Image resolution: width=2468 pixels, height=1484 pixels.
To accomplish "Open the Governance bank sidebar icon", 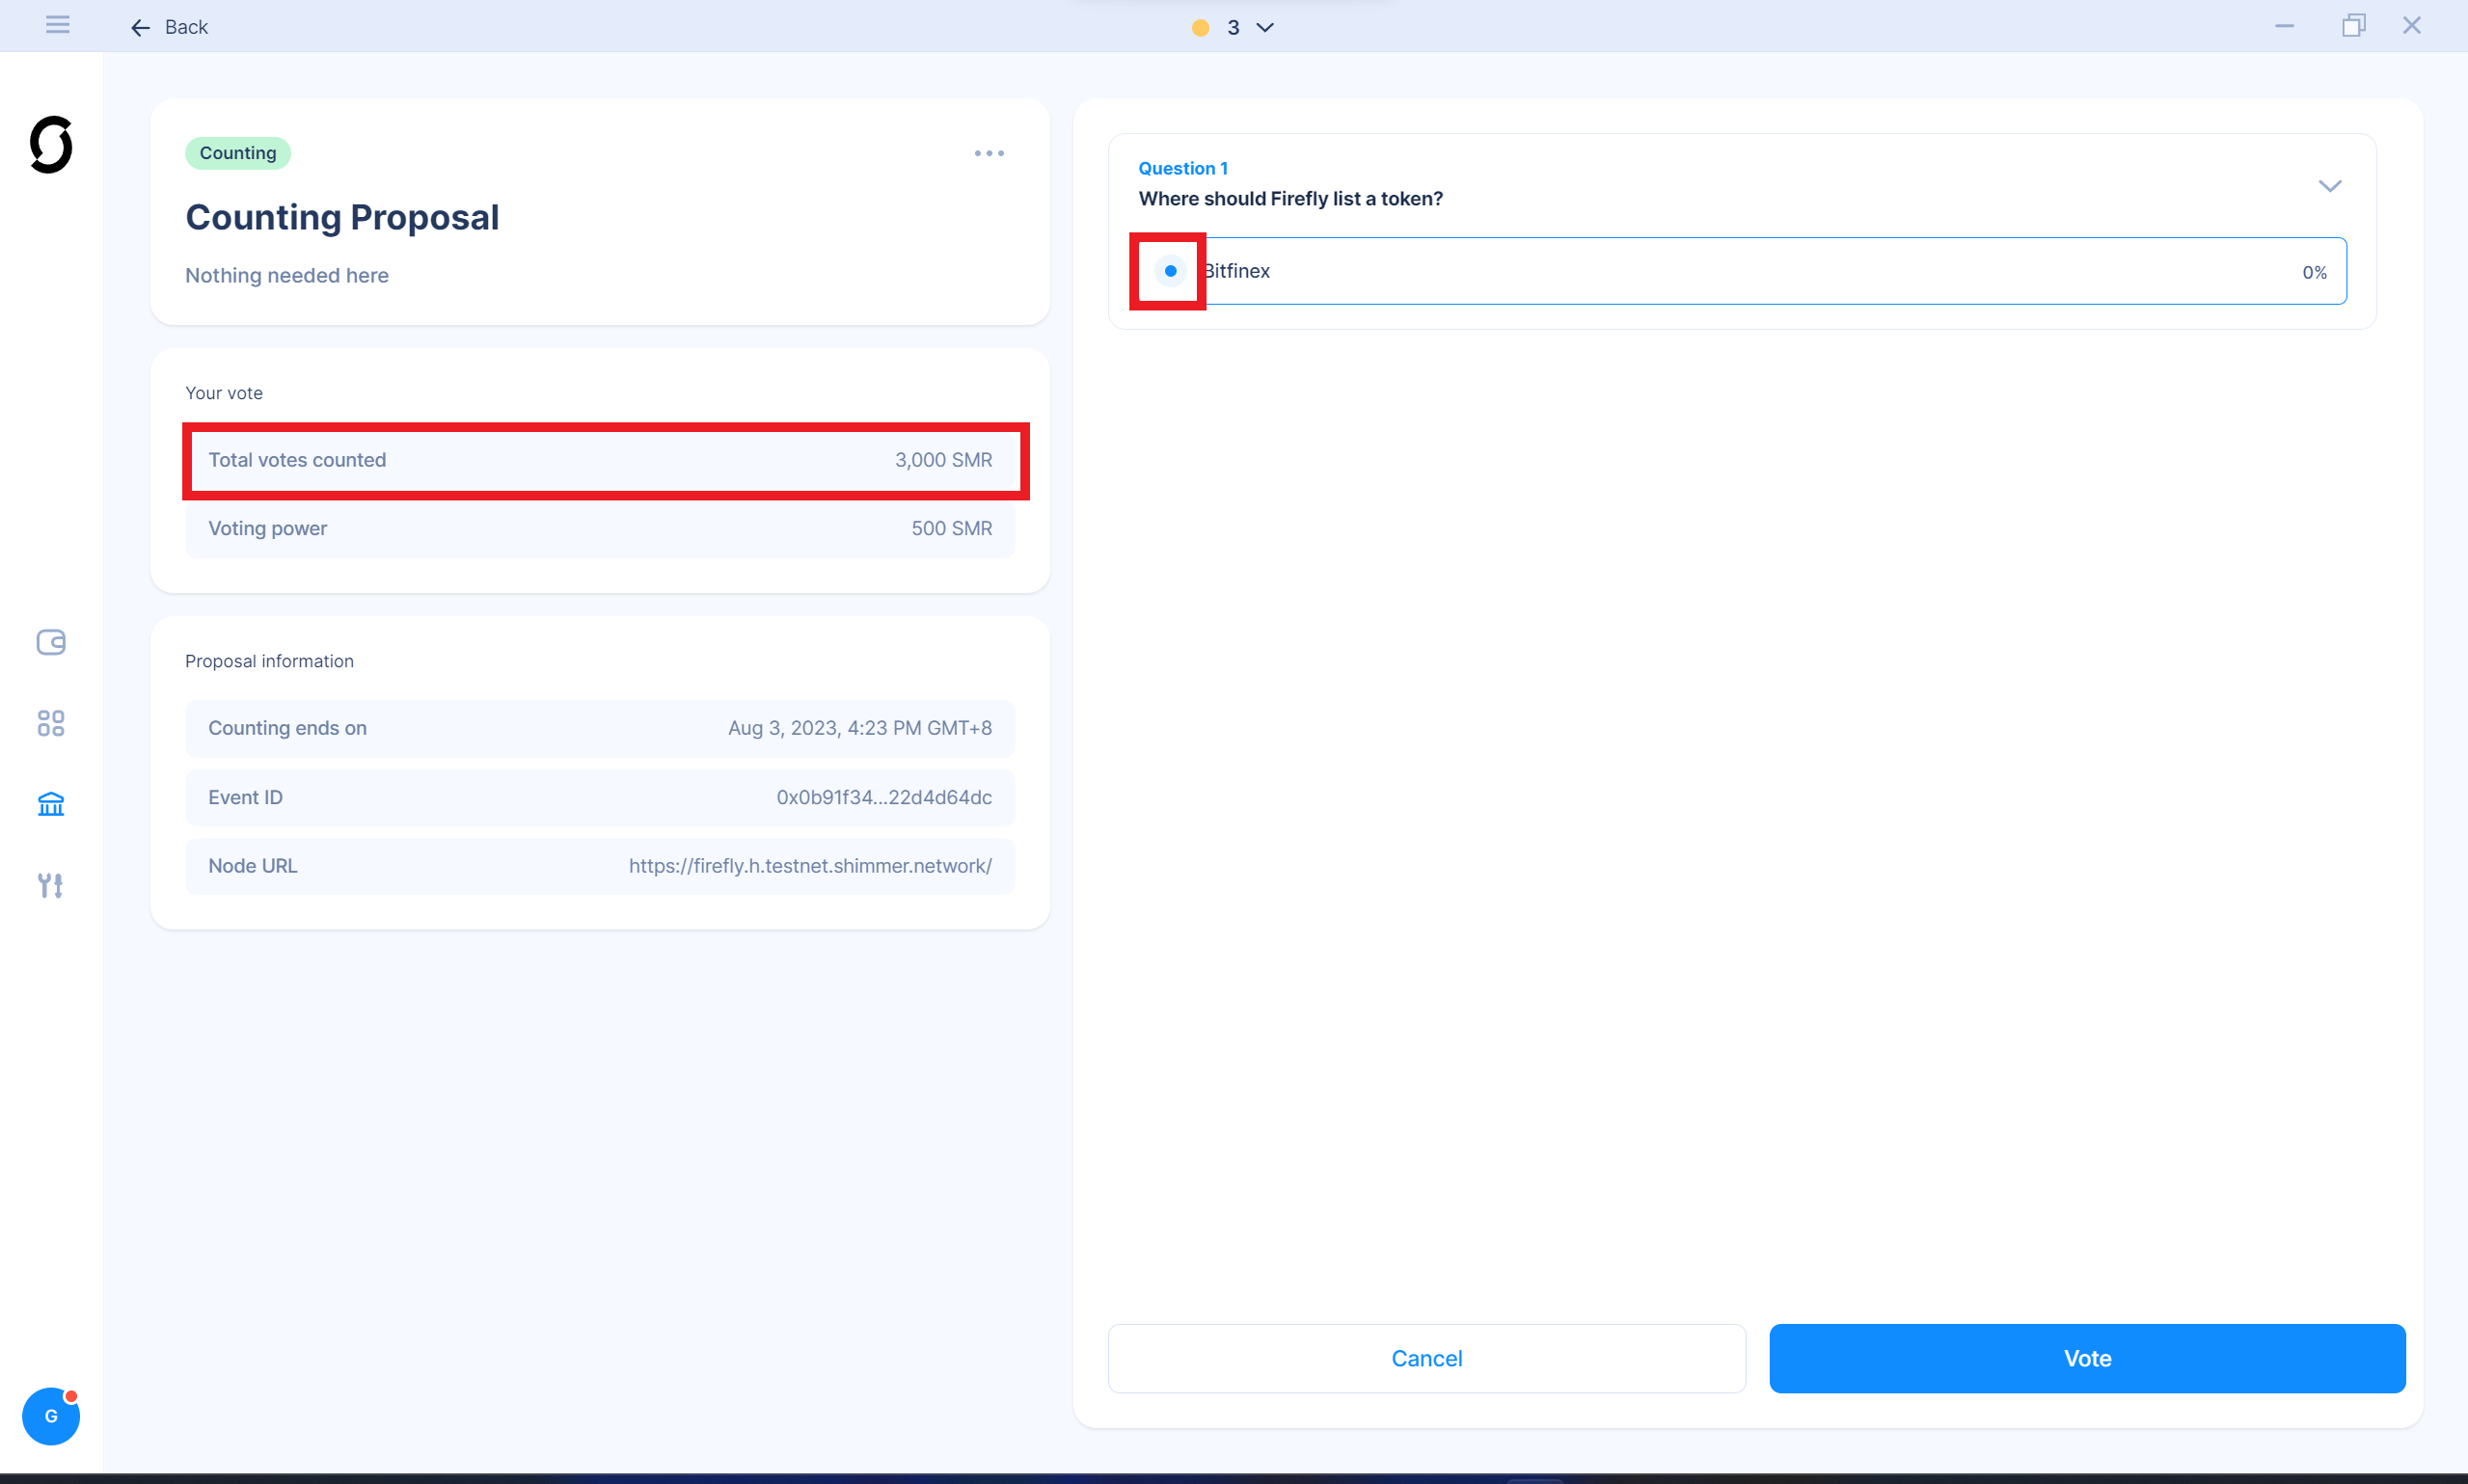I will [51, 804].
